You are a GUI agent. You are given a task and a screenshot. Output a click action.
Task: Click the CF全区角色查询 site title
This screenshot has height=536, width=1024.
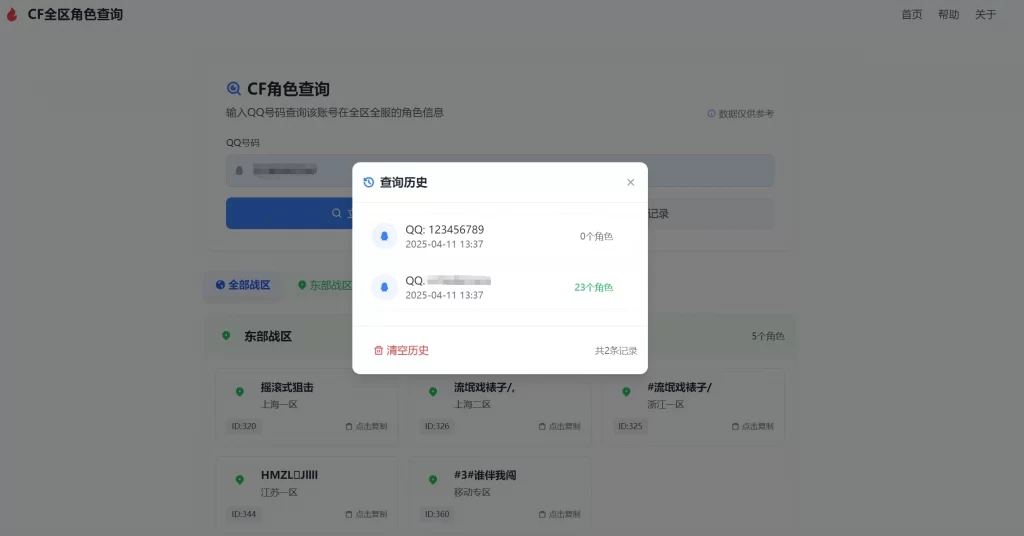click(x=75, y=14)
